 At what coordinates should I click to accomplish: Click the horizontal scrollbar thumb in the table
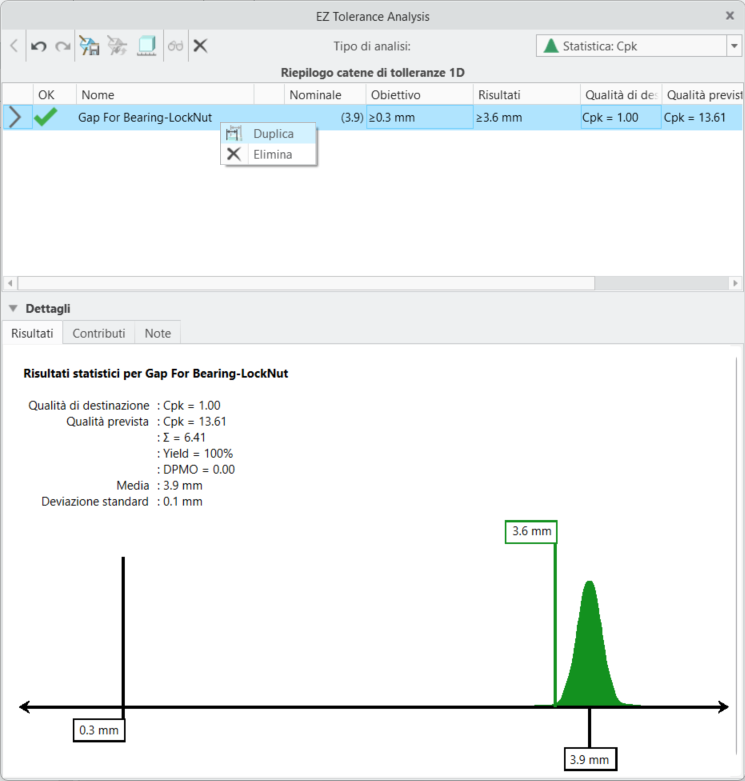tap(306, 283)
